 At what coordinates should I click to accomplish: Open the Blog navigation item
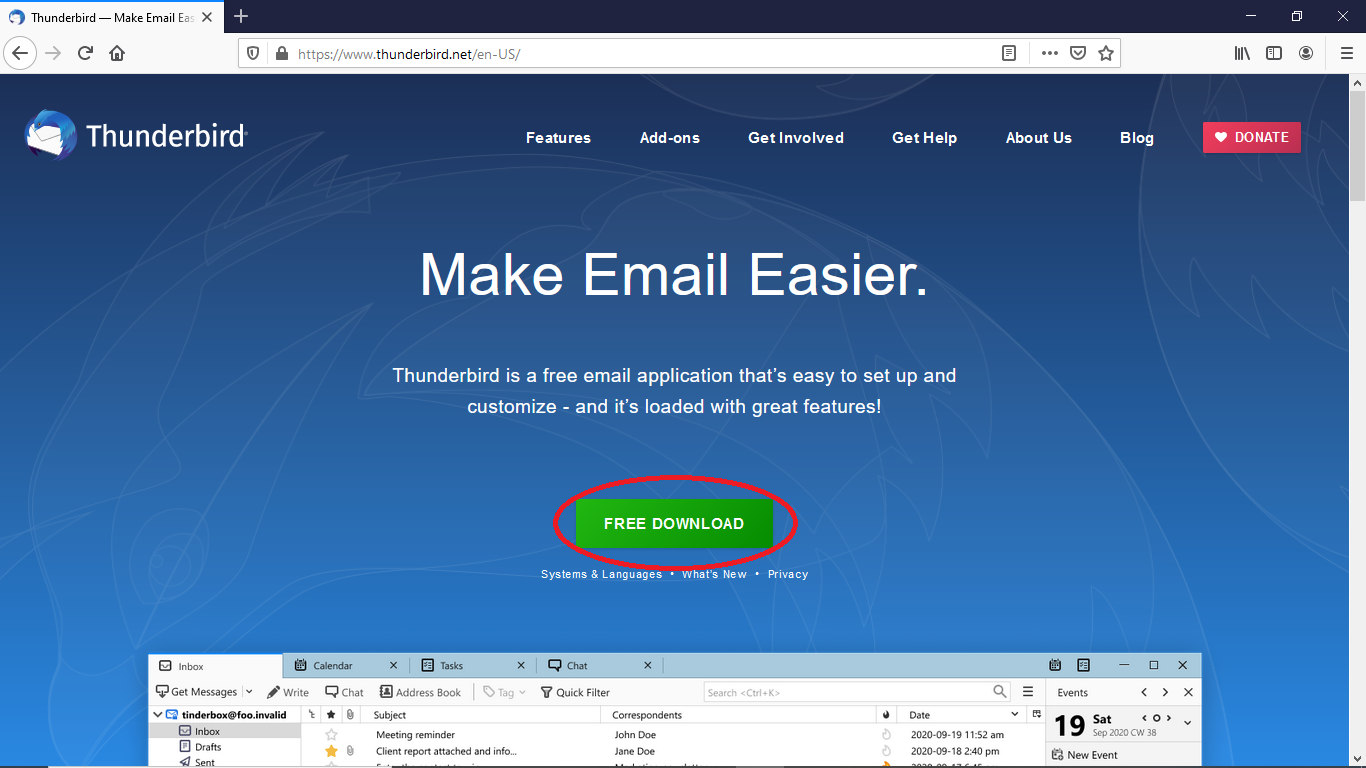click(x=1137, y=138)
